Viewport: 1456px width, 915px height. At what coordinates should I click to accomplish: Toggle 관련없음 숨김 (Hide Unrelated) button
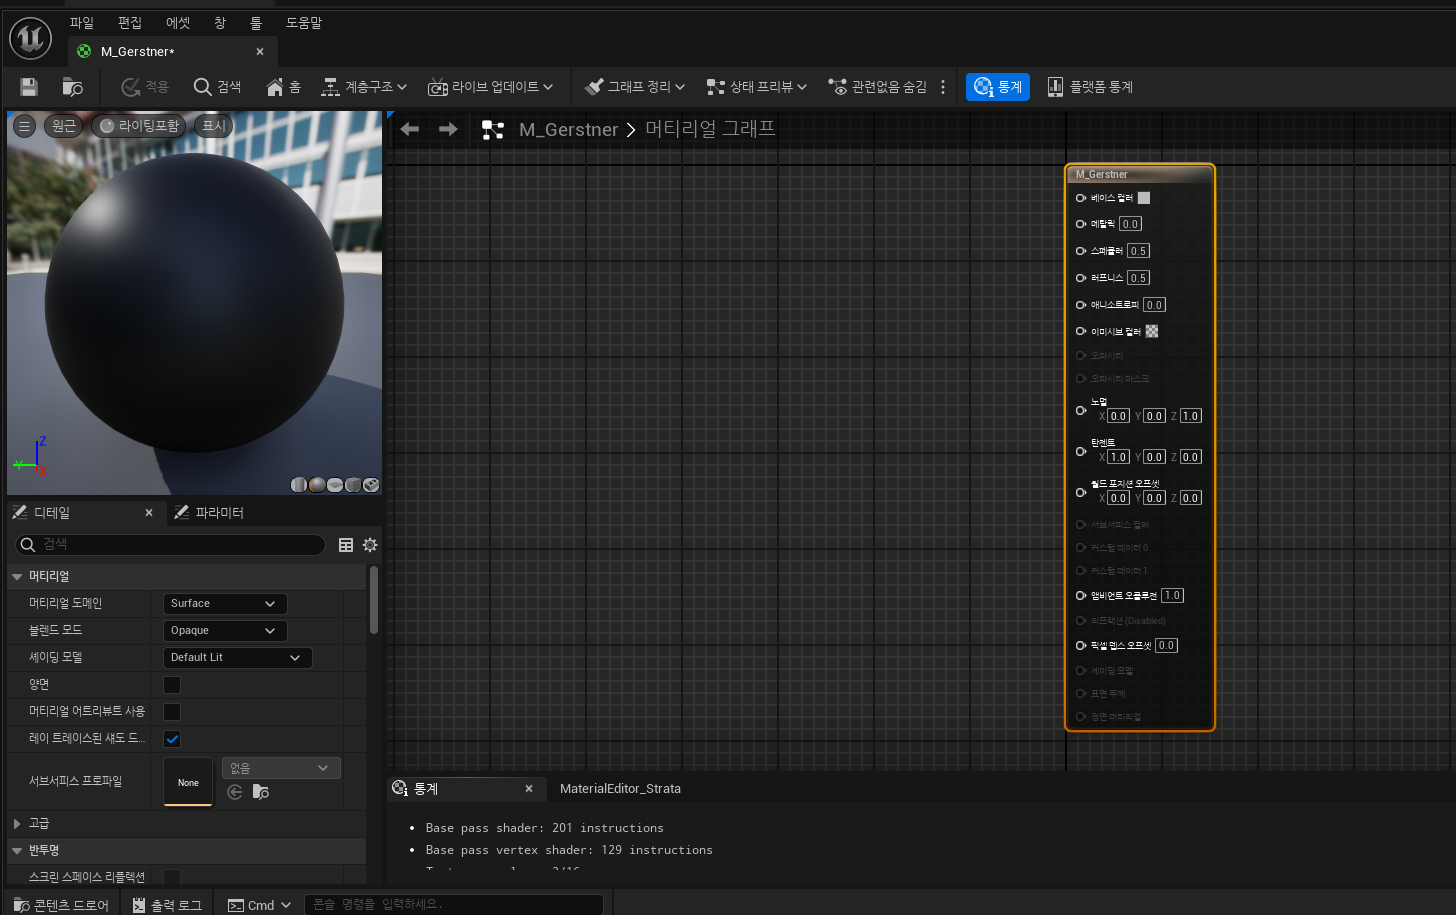877,87
